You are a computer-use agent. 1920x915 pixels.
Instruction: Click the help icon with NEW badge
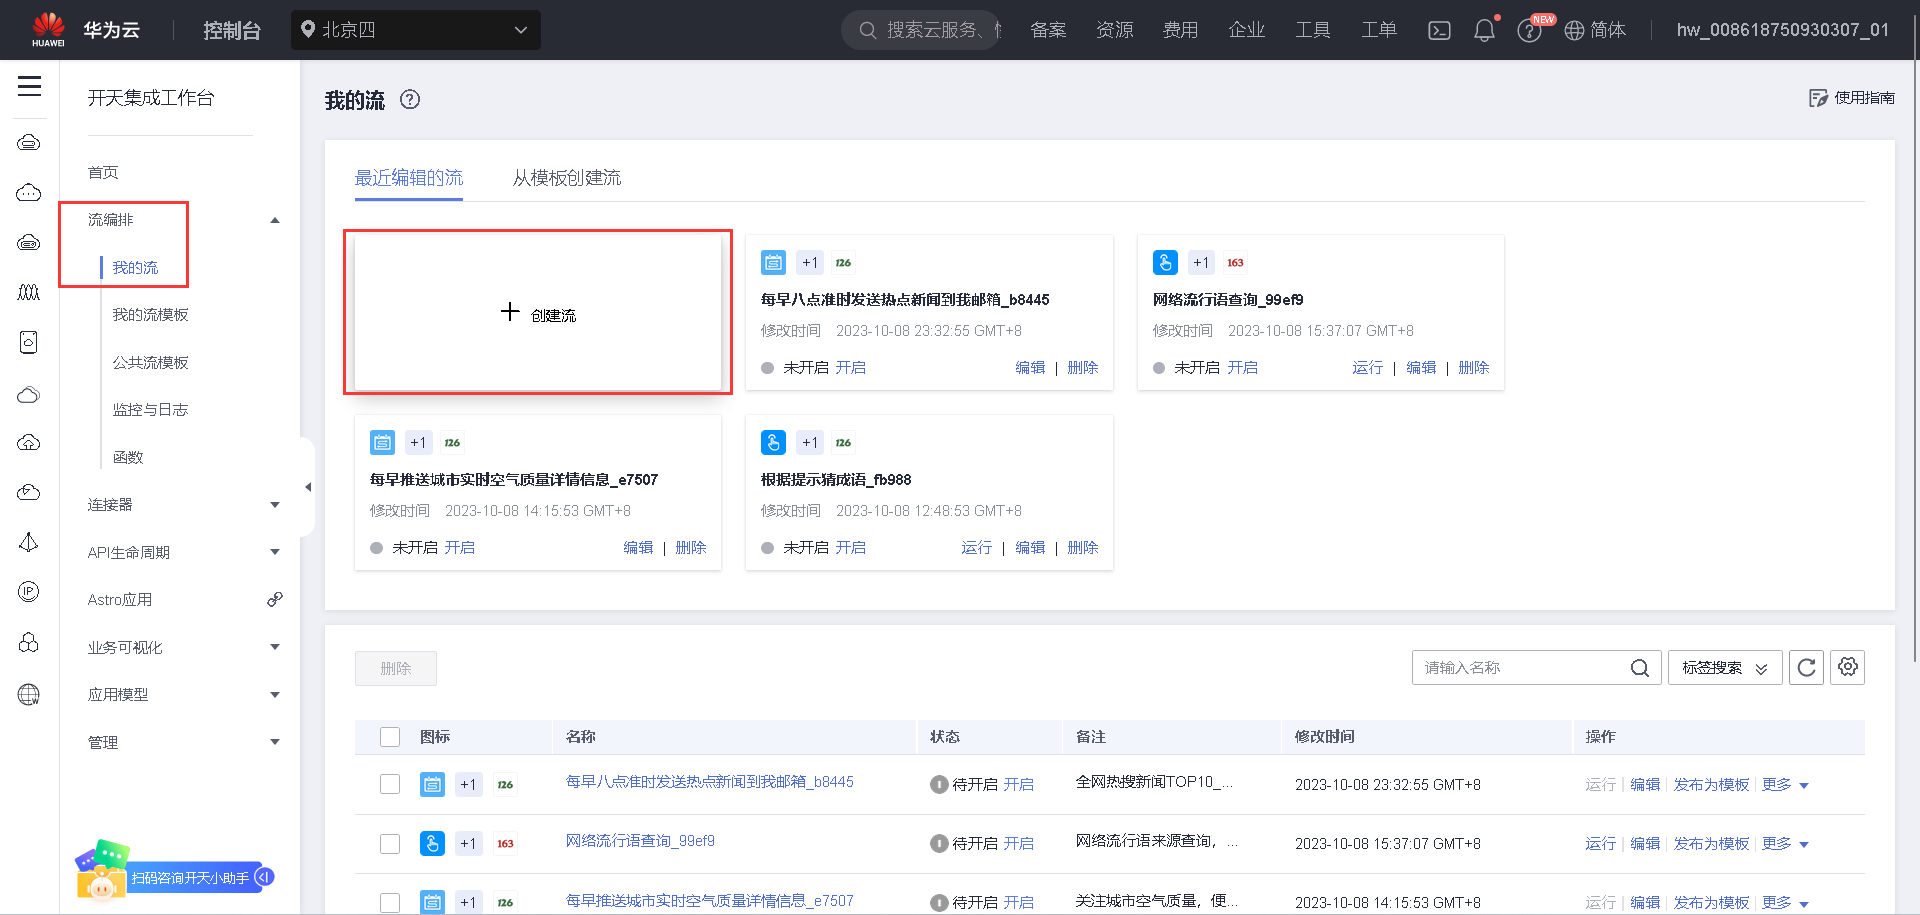coord(1529,30)
